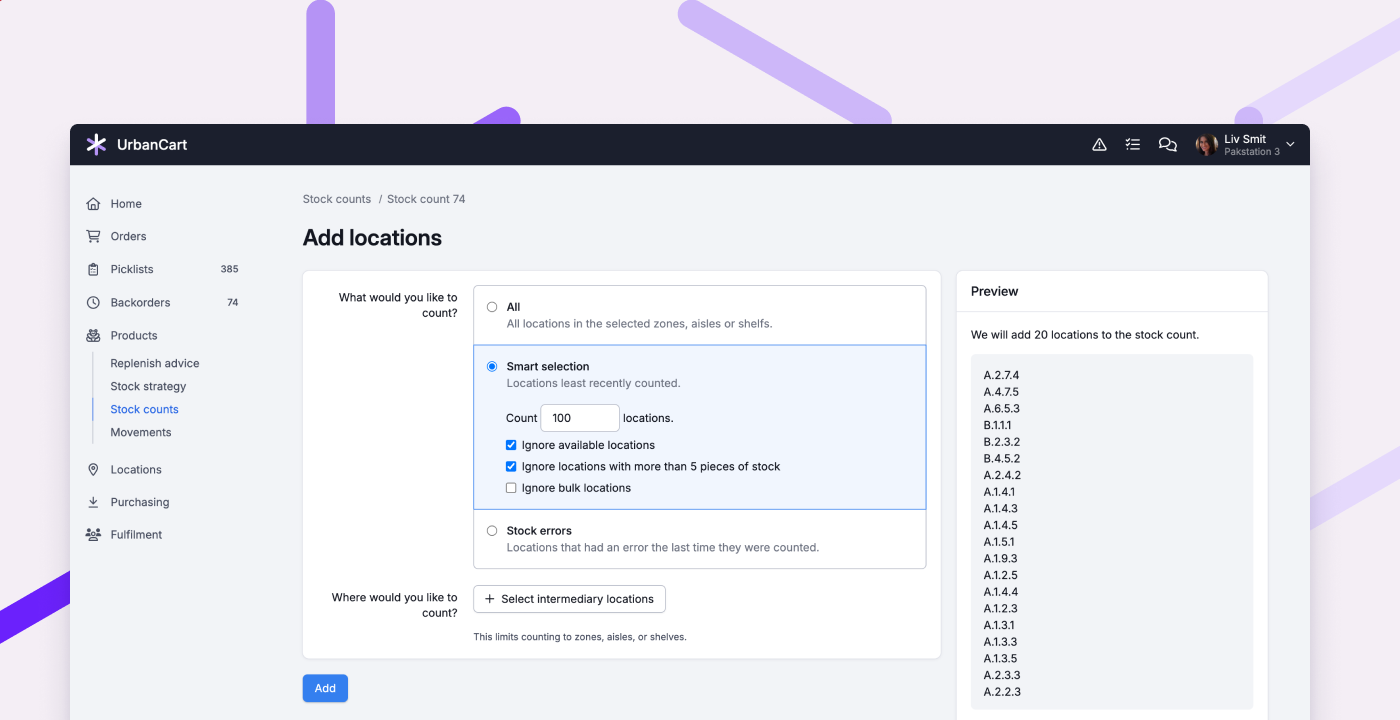The height and width of the screenshot is (720, 1400).
Task: Open Replenish advice in the sidebar
Action: pos(155,362)
